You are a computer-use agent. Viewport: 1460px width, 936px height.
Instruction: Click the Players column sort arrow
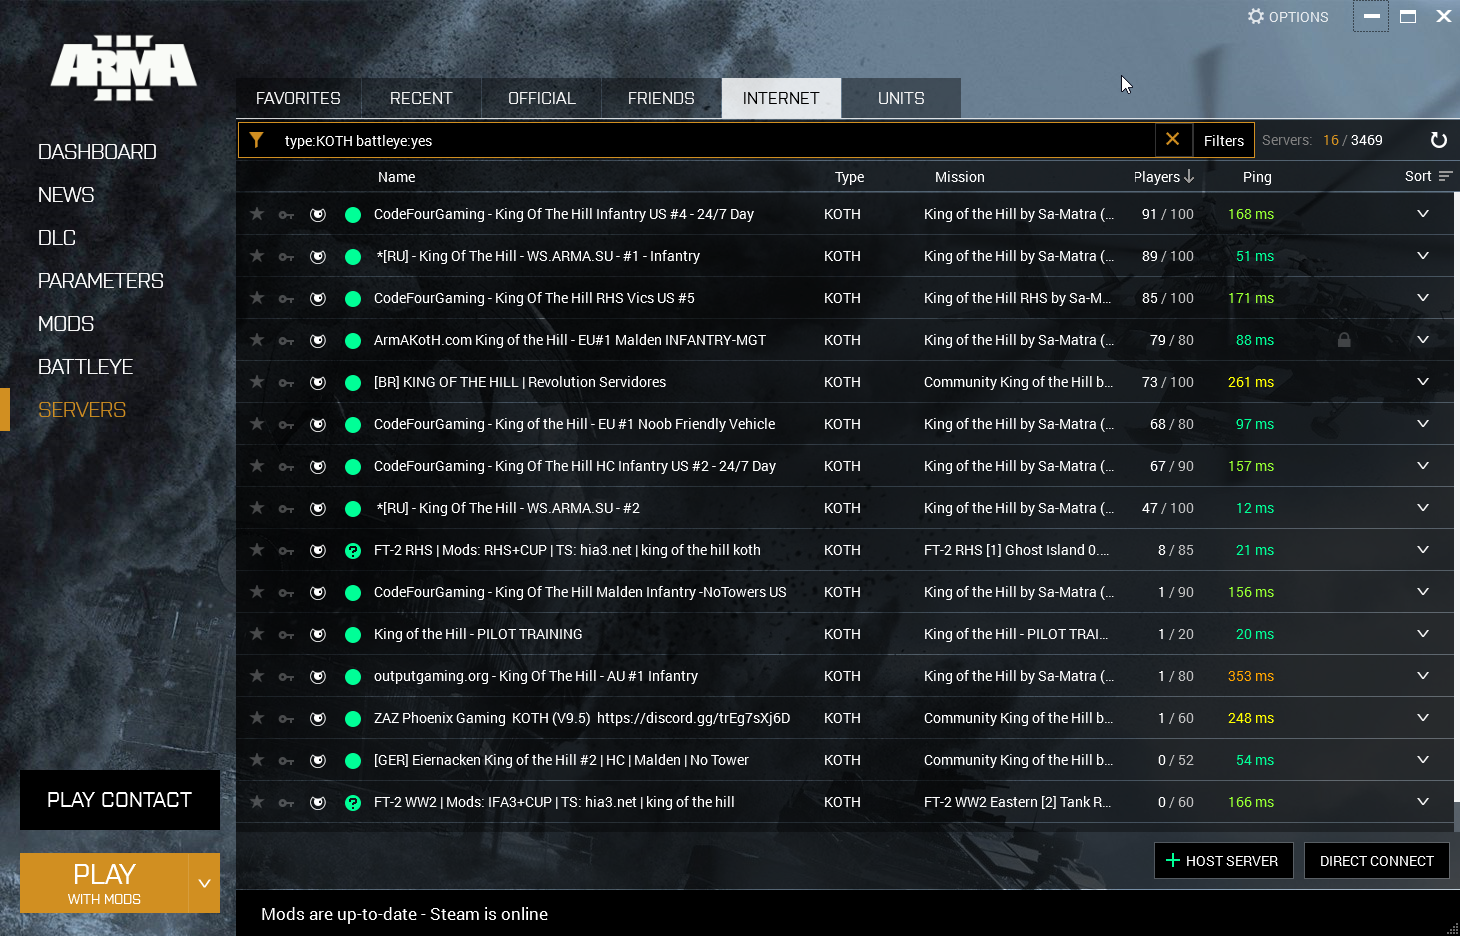(x=1189, y=177)
